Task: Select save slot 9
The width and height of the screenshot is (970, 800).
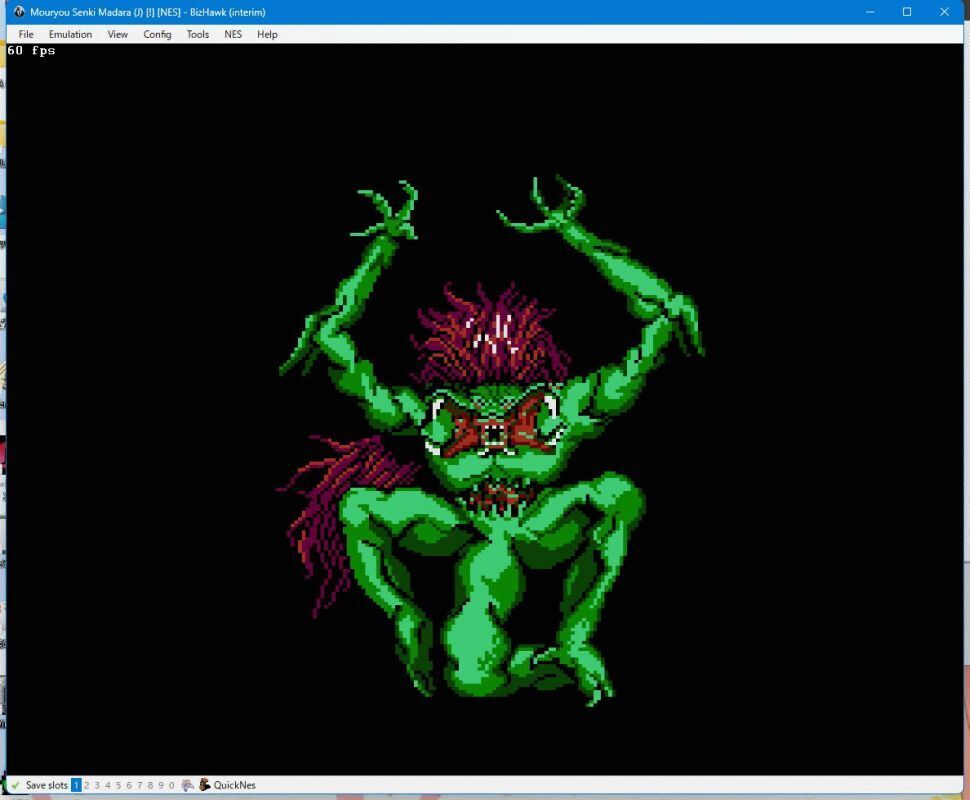Action: 161,785
